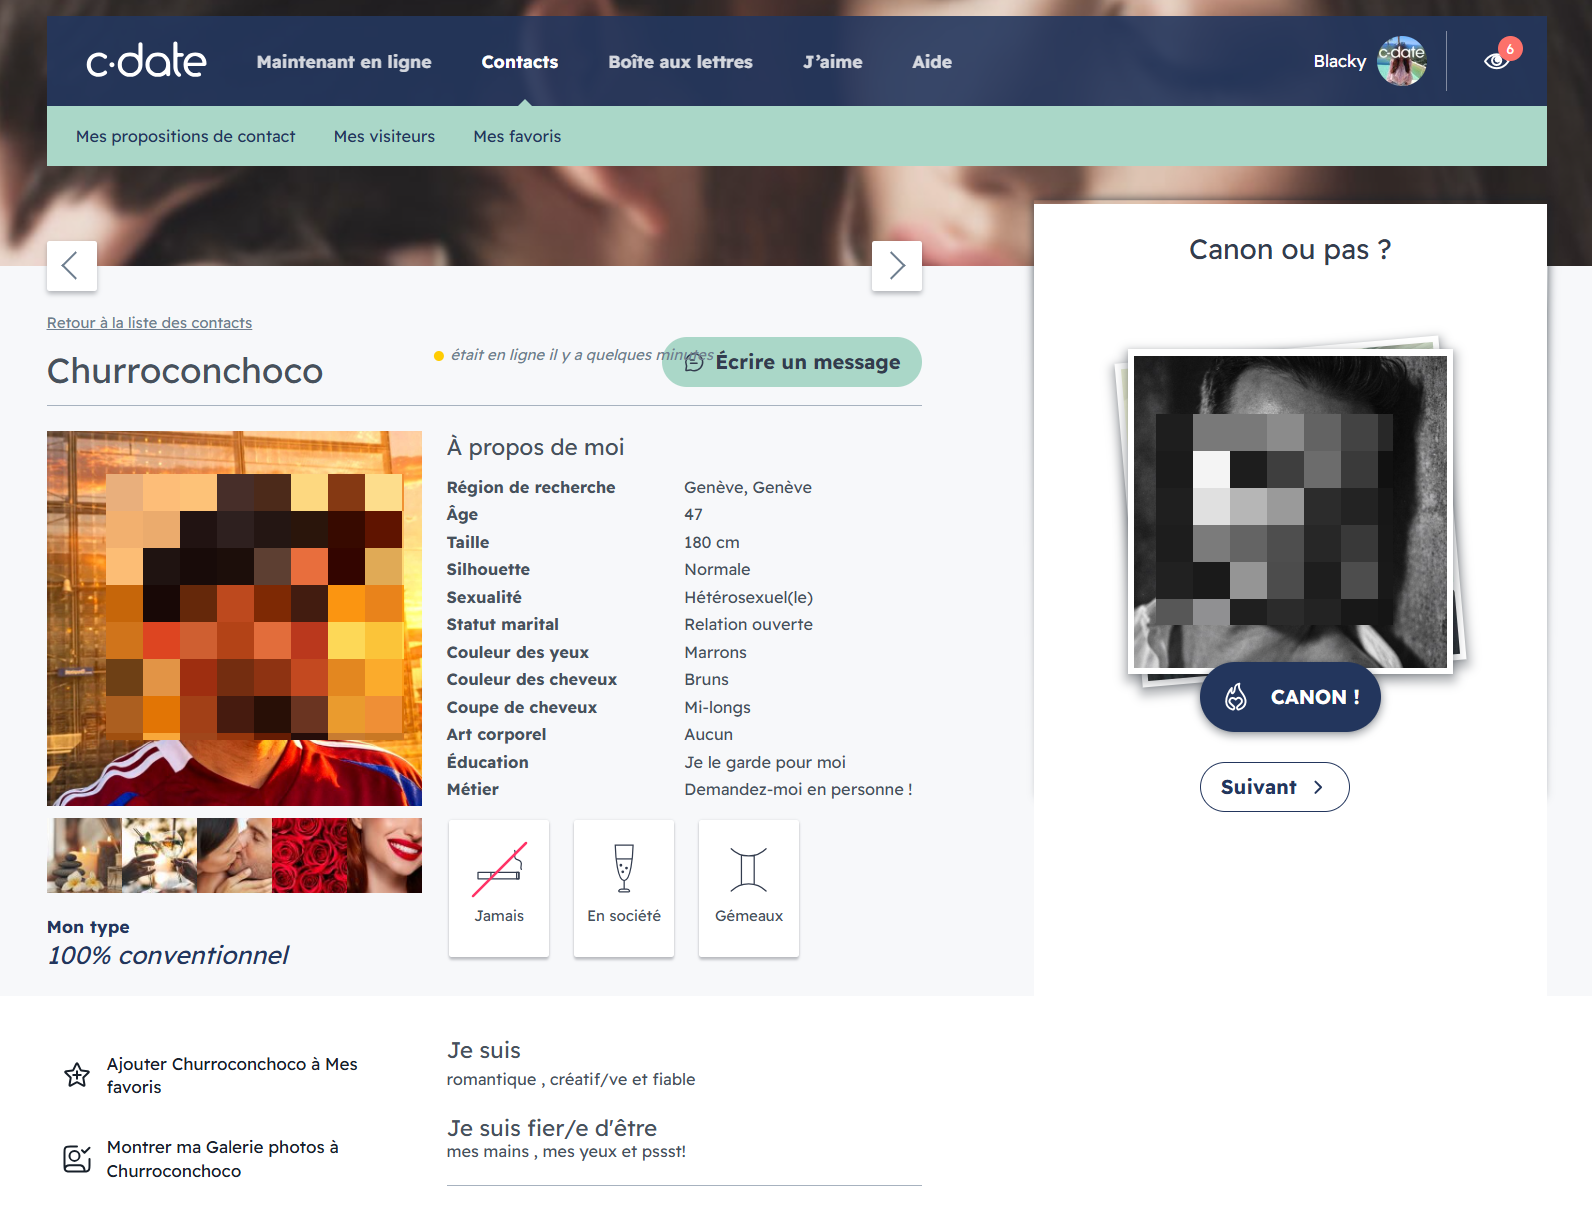Add Churroconchoco to Mes favoris
1592x1210 pixels.
click(x=232, y=1075)
